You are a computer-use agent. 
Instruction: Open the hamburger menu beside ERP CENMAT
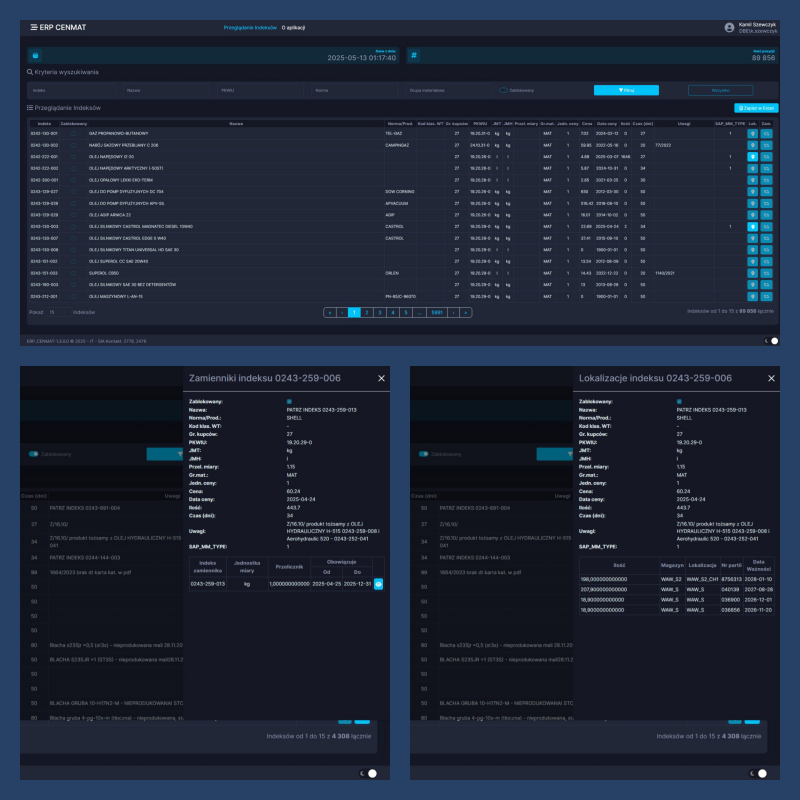(33, 27)
